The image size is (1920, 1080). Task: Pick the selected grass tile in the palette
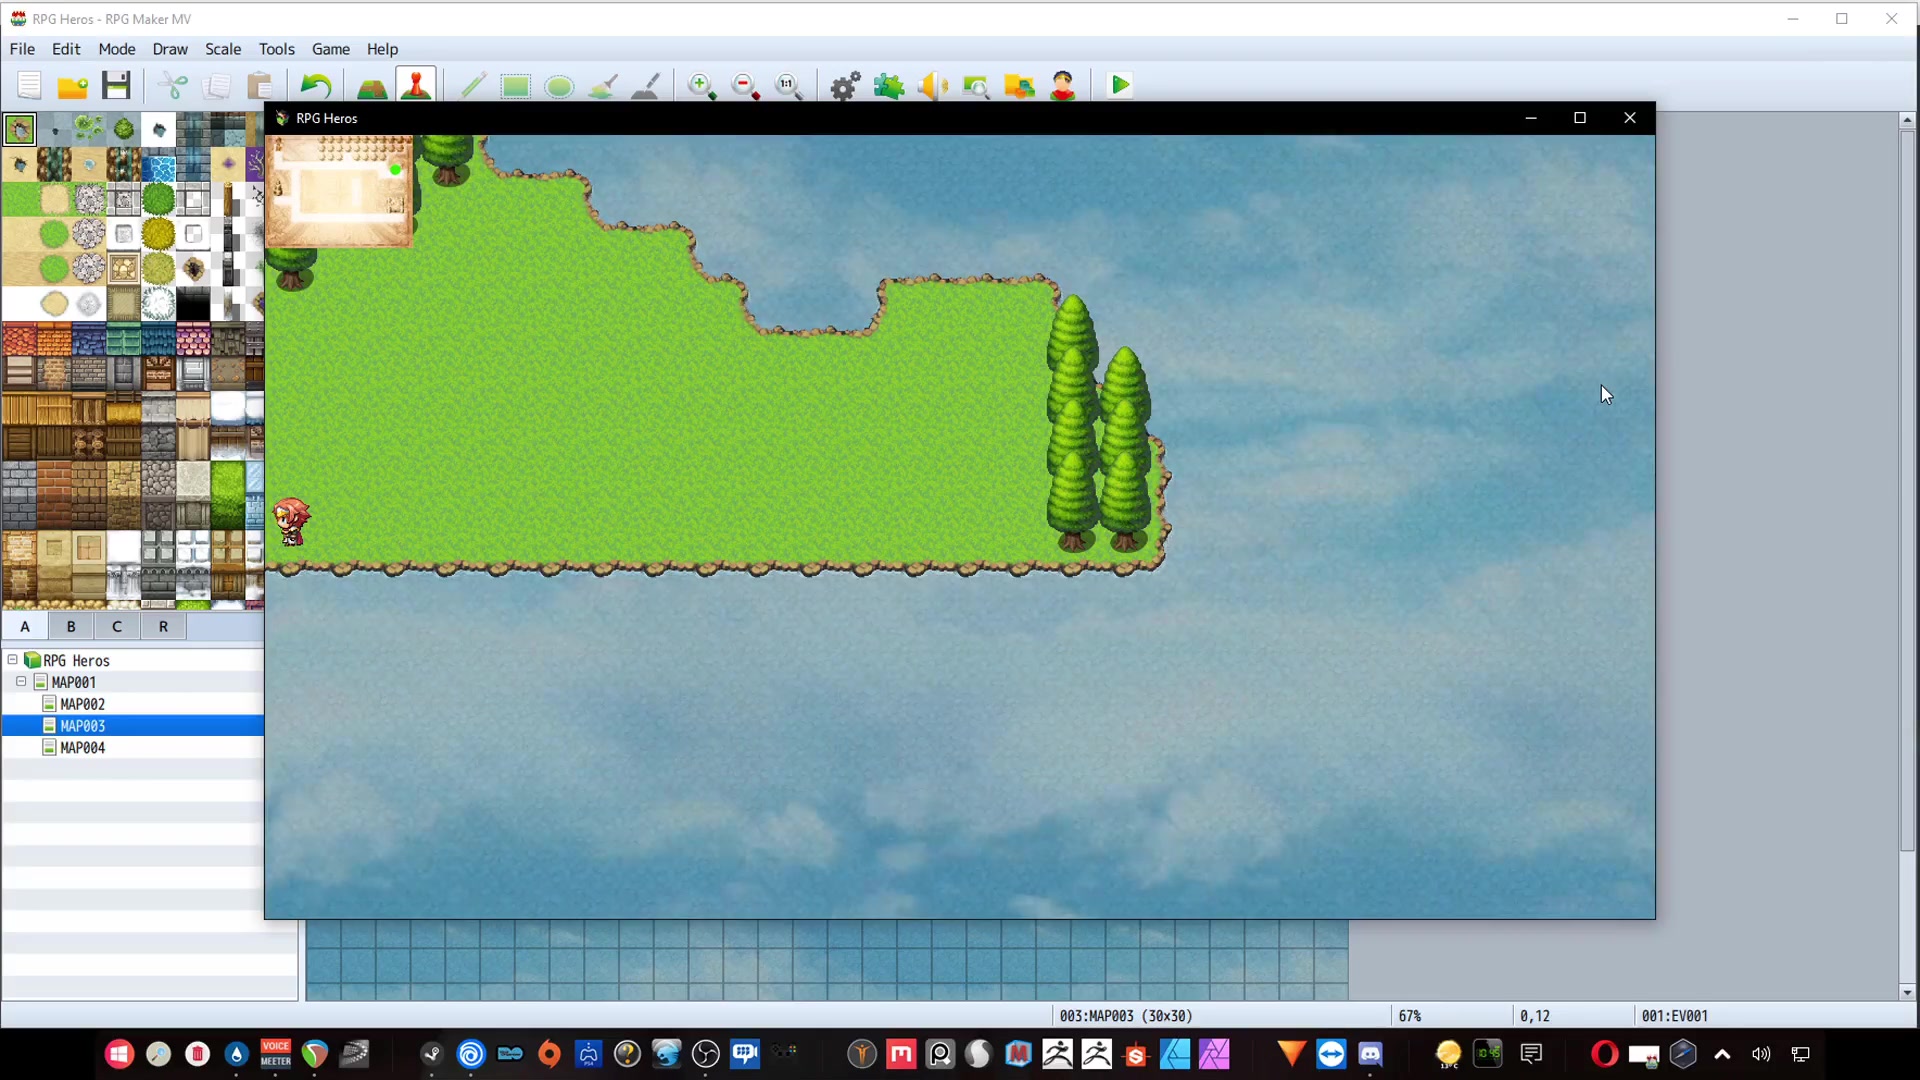[x=19, y=129]
